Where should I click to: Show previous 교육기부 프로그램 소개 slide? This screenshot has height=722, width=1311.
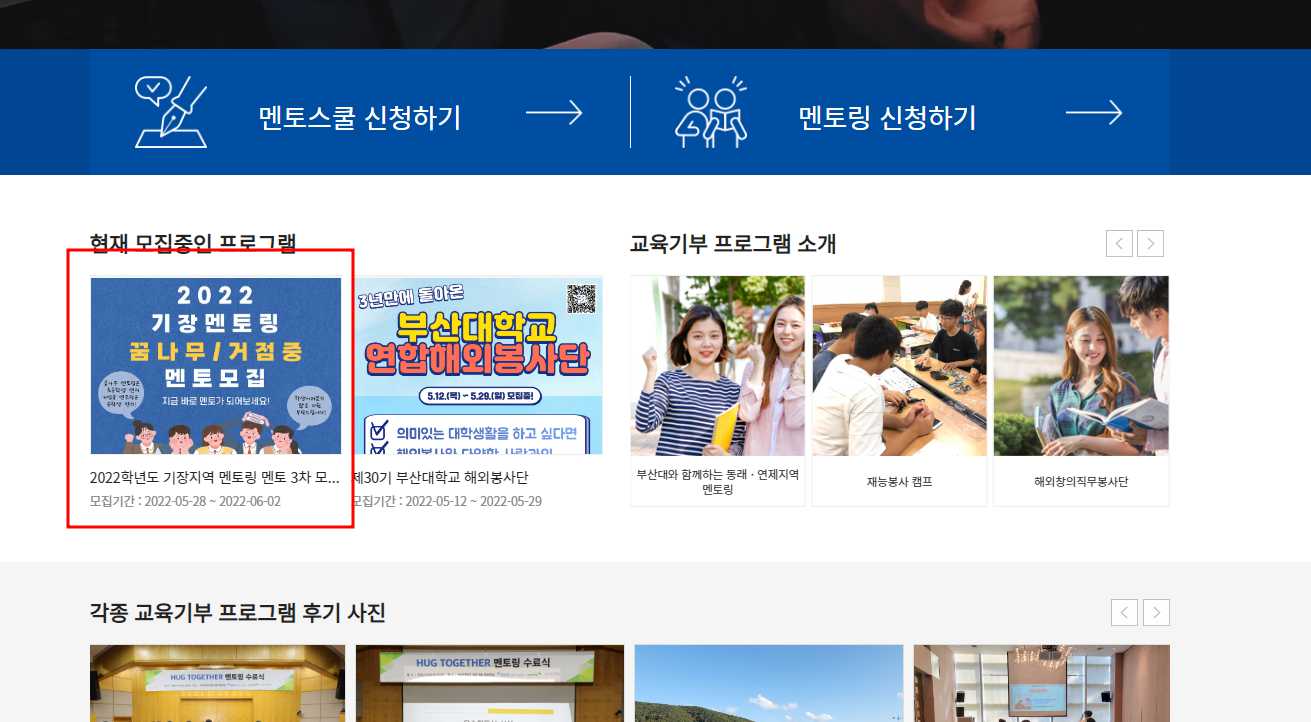(1119, 243)
